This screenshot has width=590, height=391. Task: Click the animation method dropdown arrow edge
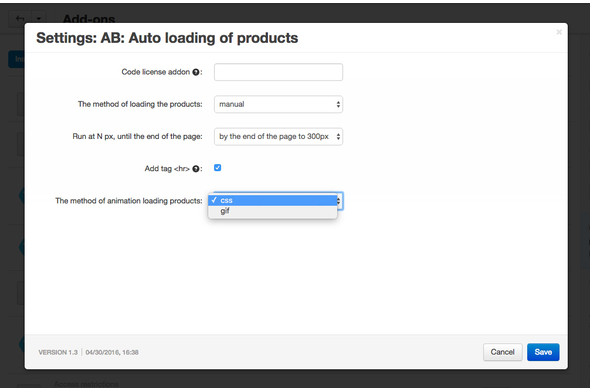(x=340, y=201)
